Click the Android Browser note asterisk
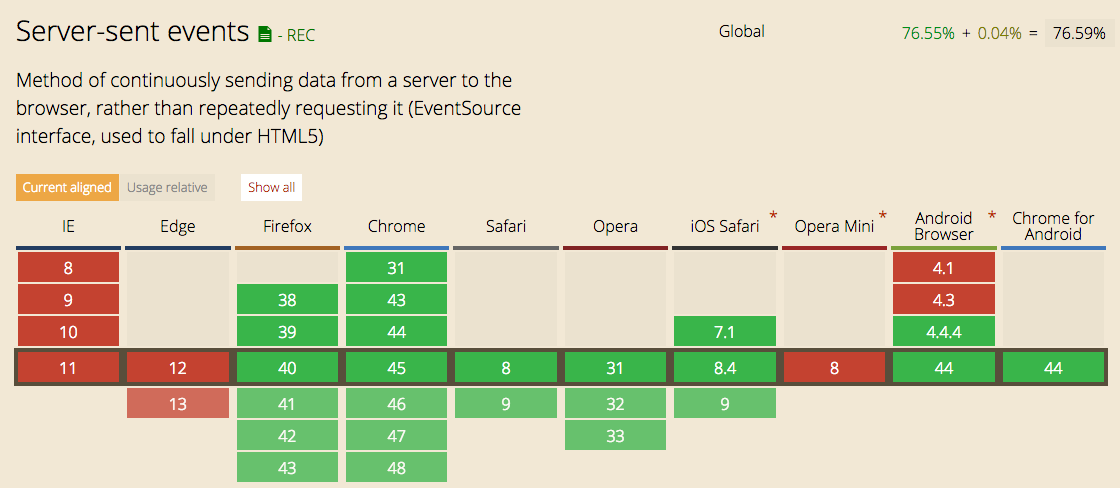The width and height of the screenshot is (1120, 488). (x=992, y=216)
